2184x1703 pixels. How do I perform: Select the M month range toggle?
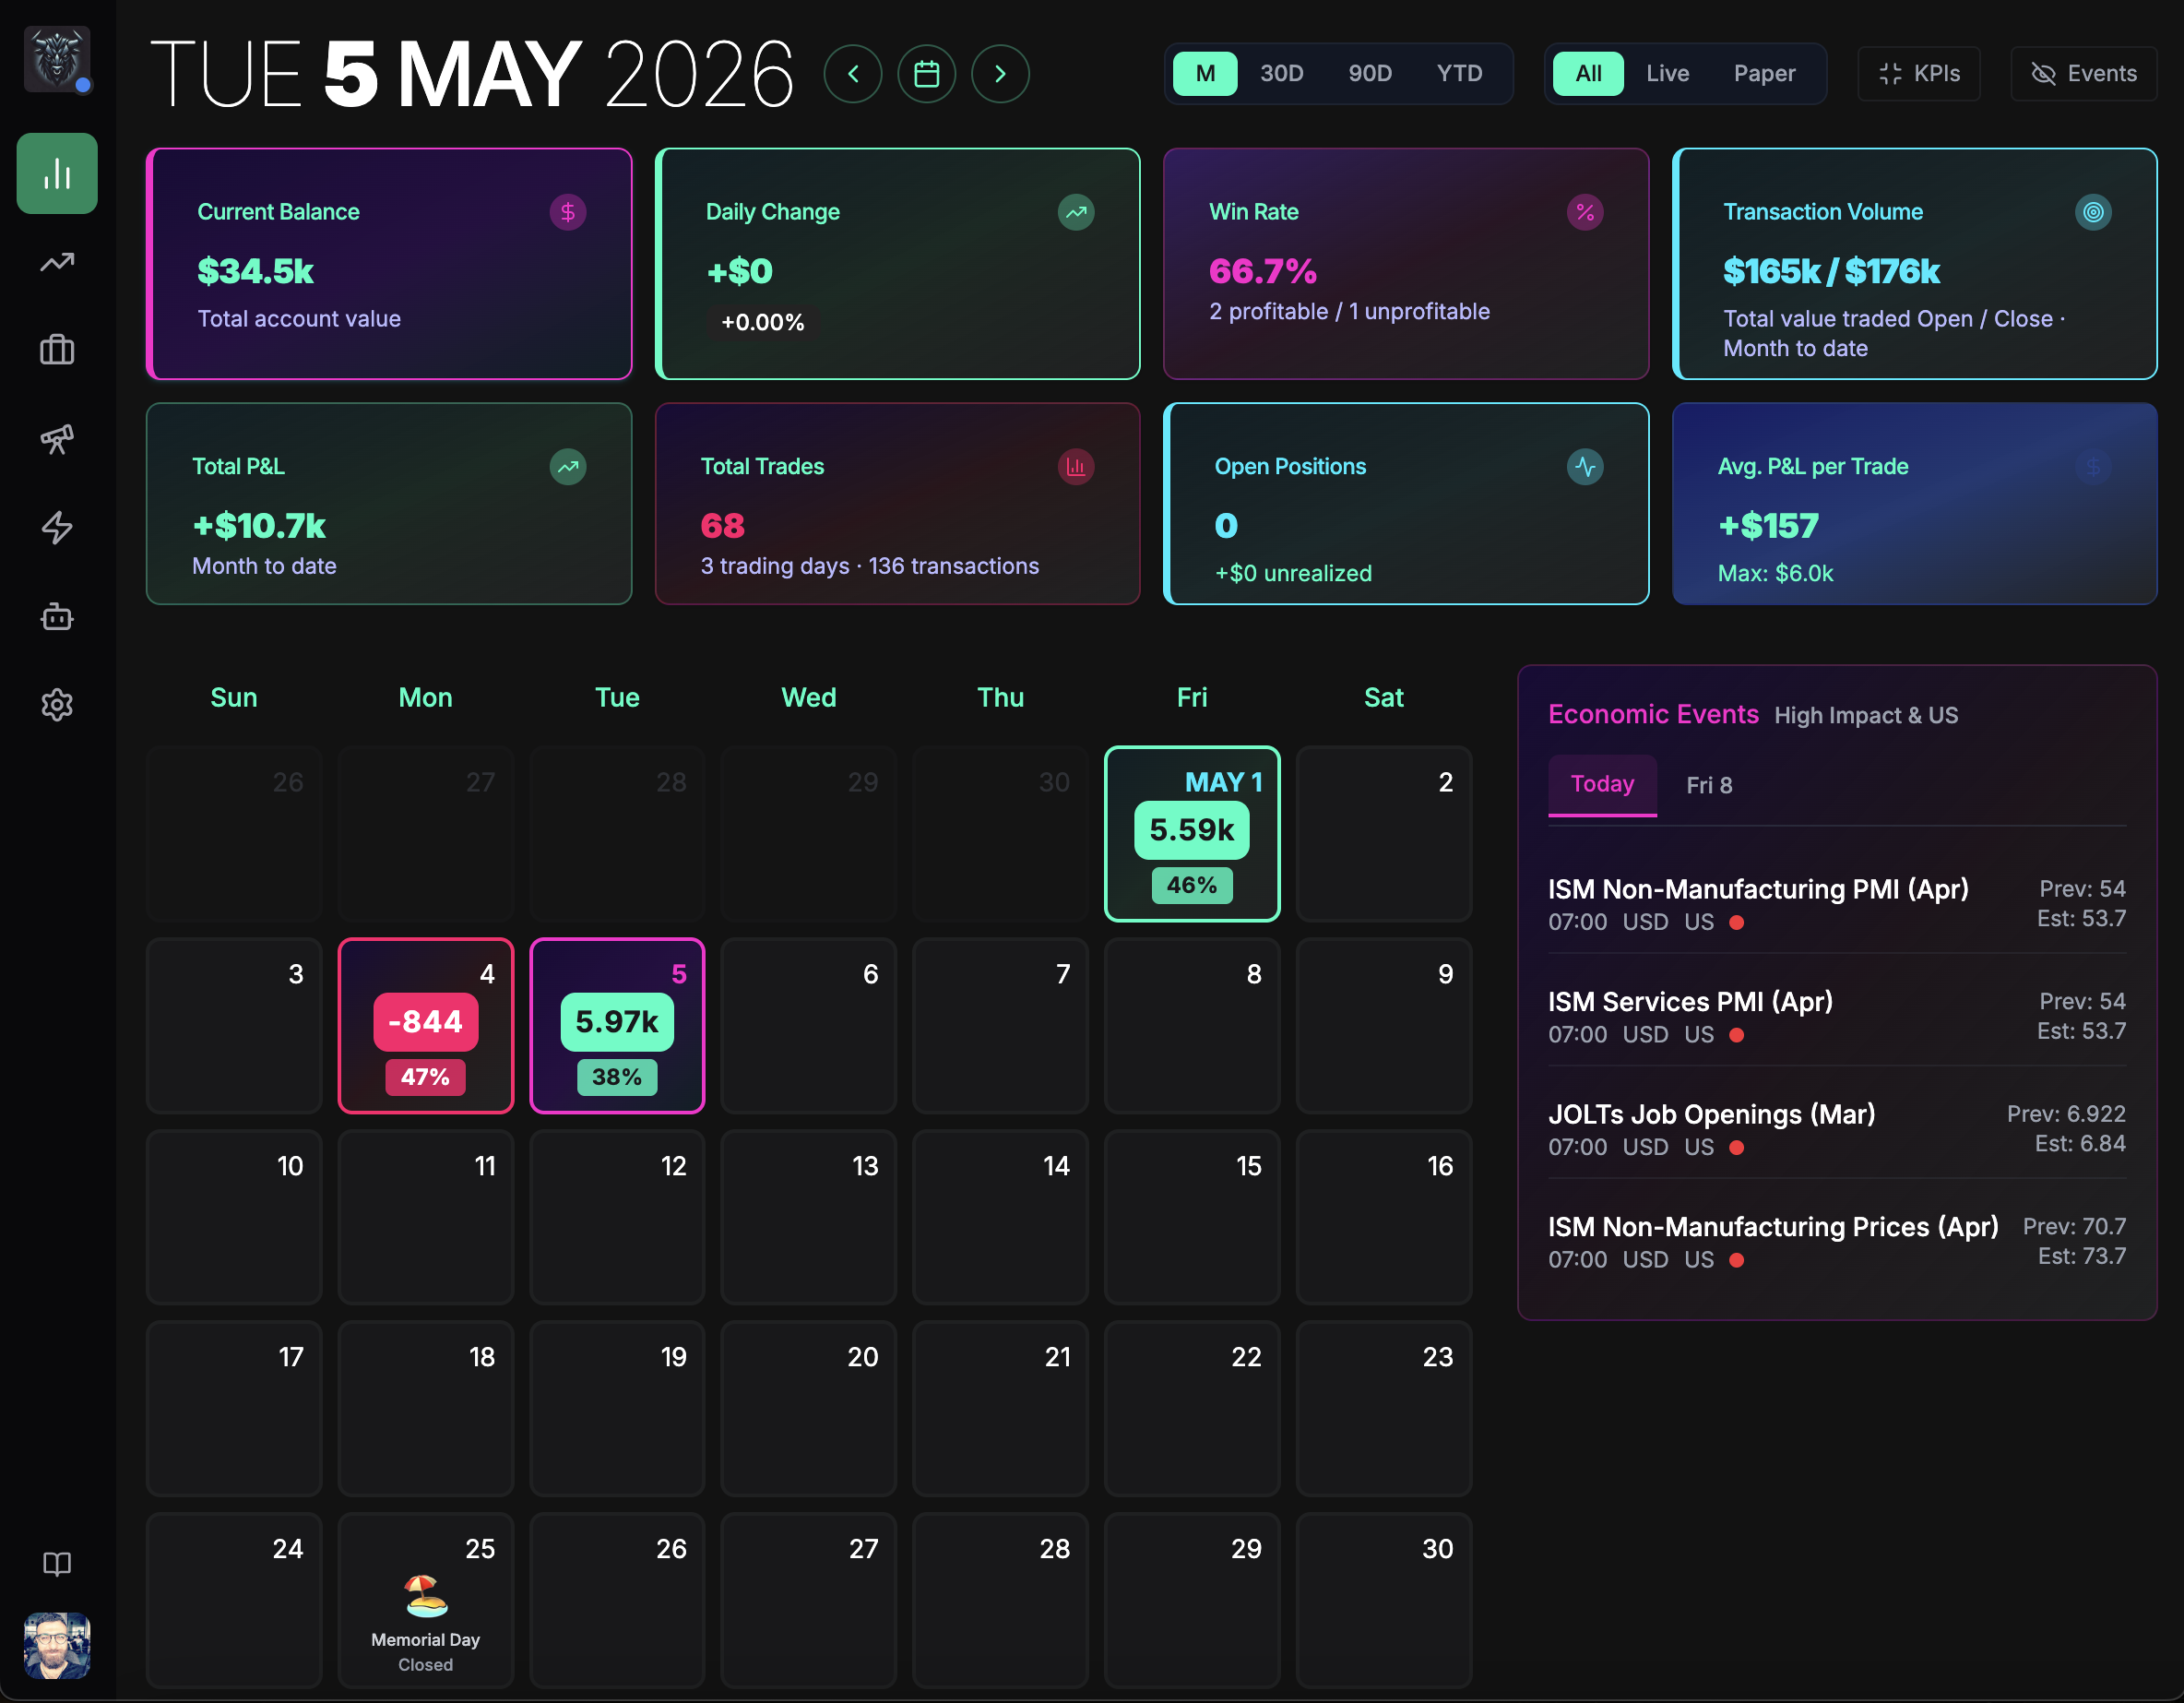(1205, 74)
